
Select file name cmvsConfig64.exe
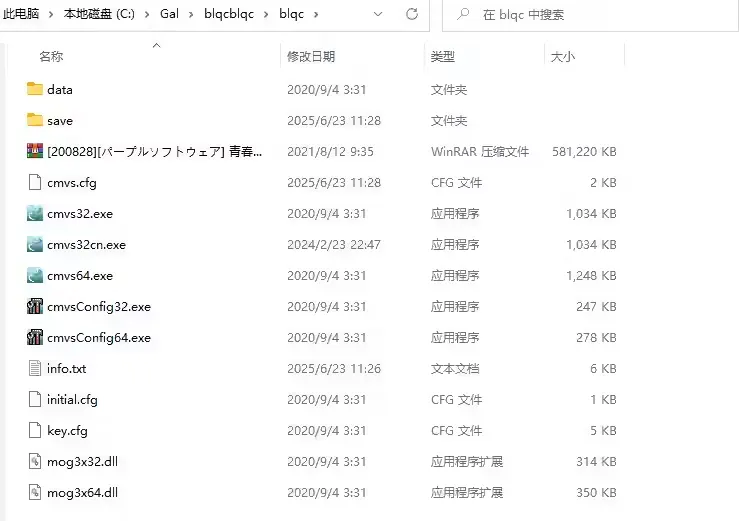click(x=99, y=338)
